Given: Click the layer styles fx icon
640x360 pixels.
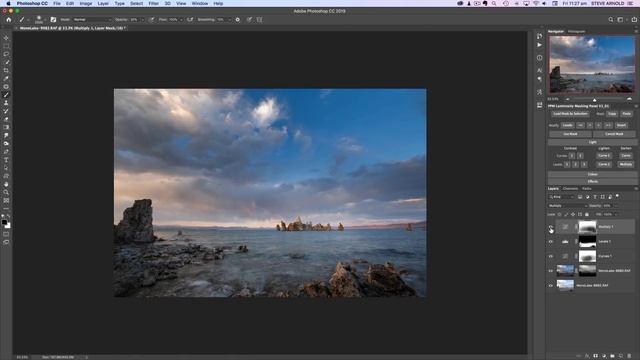Looking at the screenshot, I should (x=587, y=356).
